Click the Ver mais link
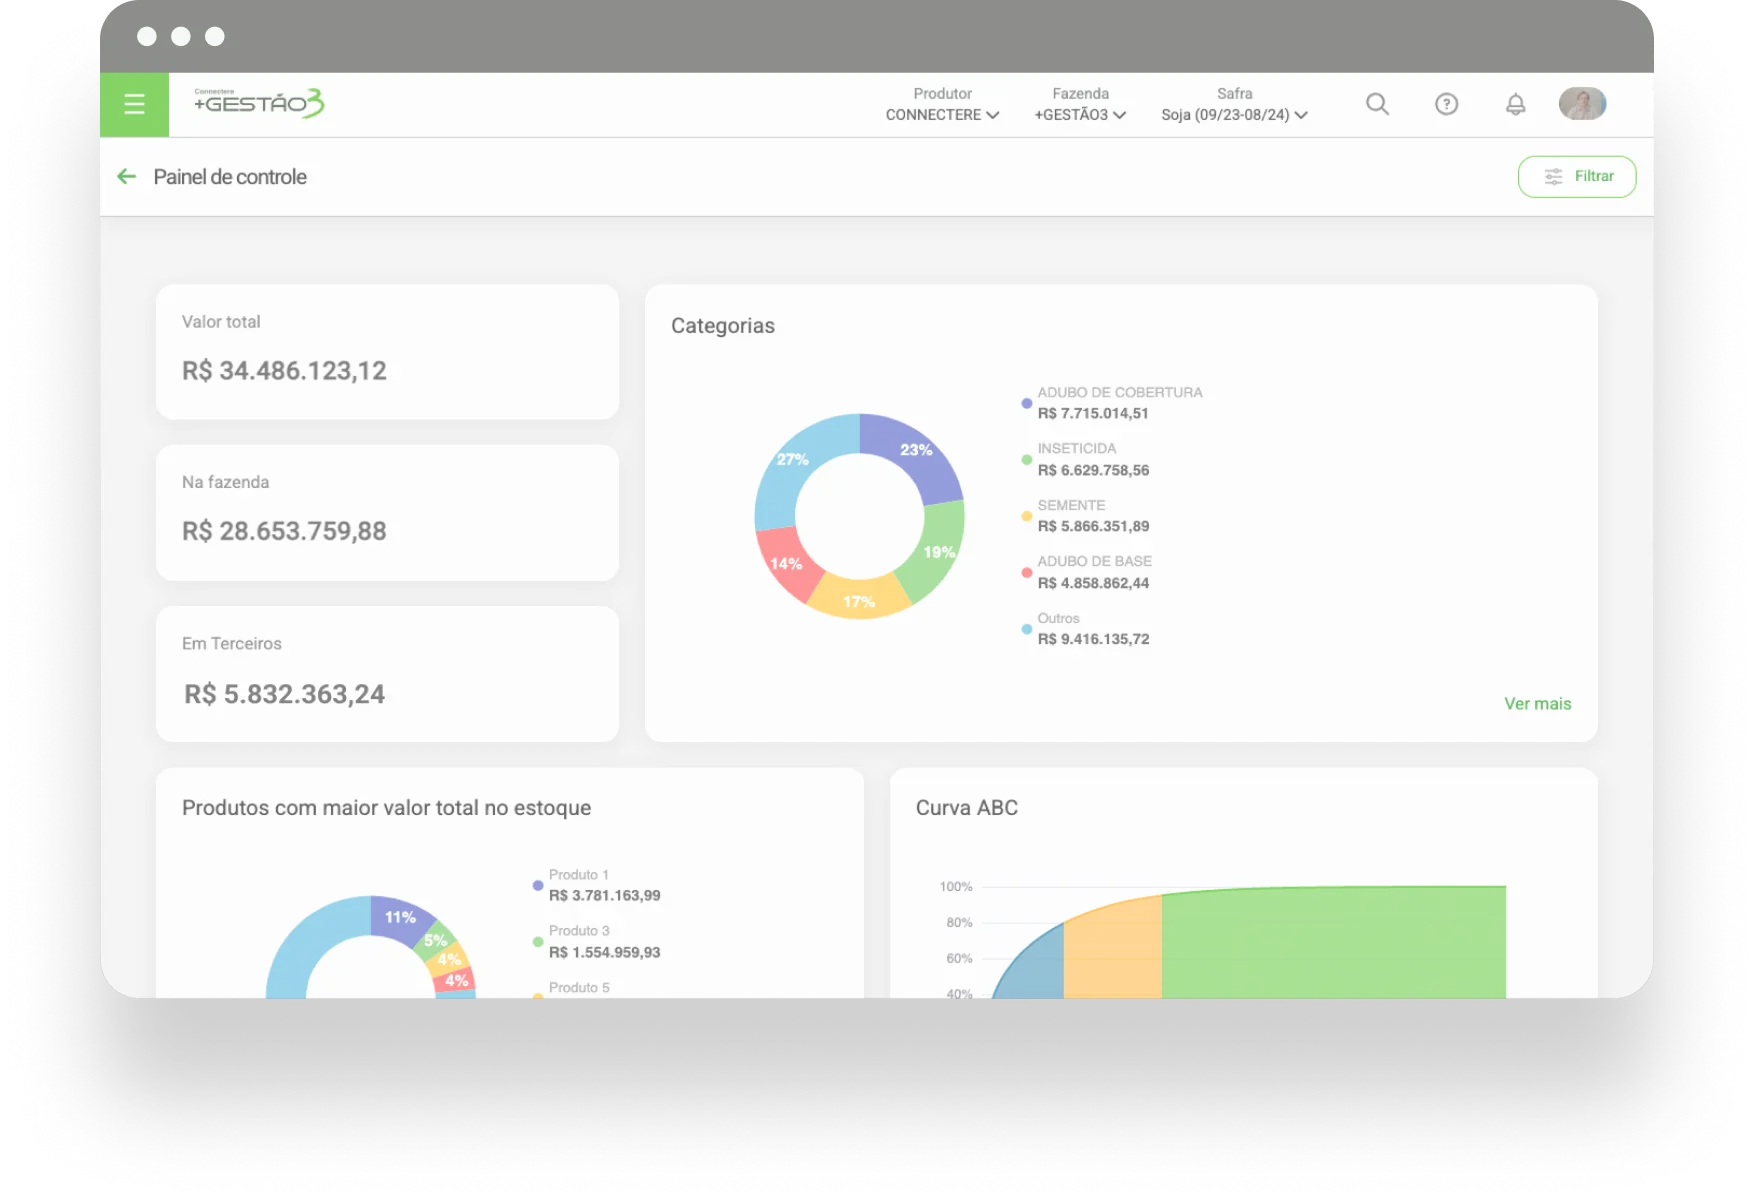 pyautogui.click(x=1537, y=704)
